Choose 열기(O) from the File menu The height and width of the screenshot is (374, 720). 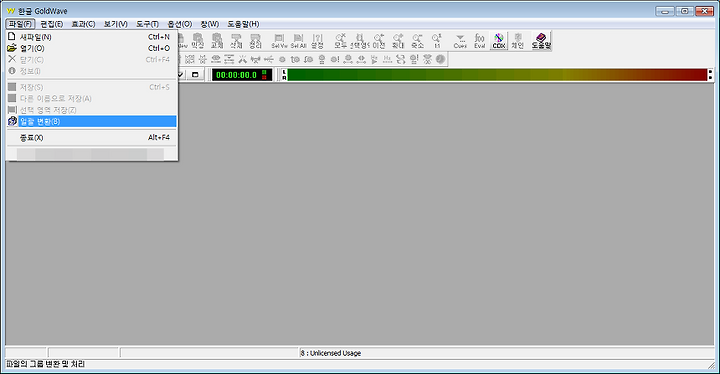pyautogui.click(x=91, y=48)
